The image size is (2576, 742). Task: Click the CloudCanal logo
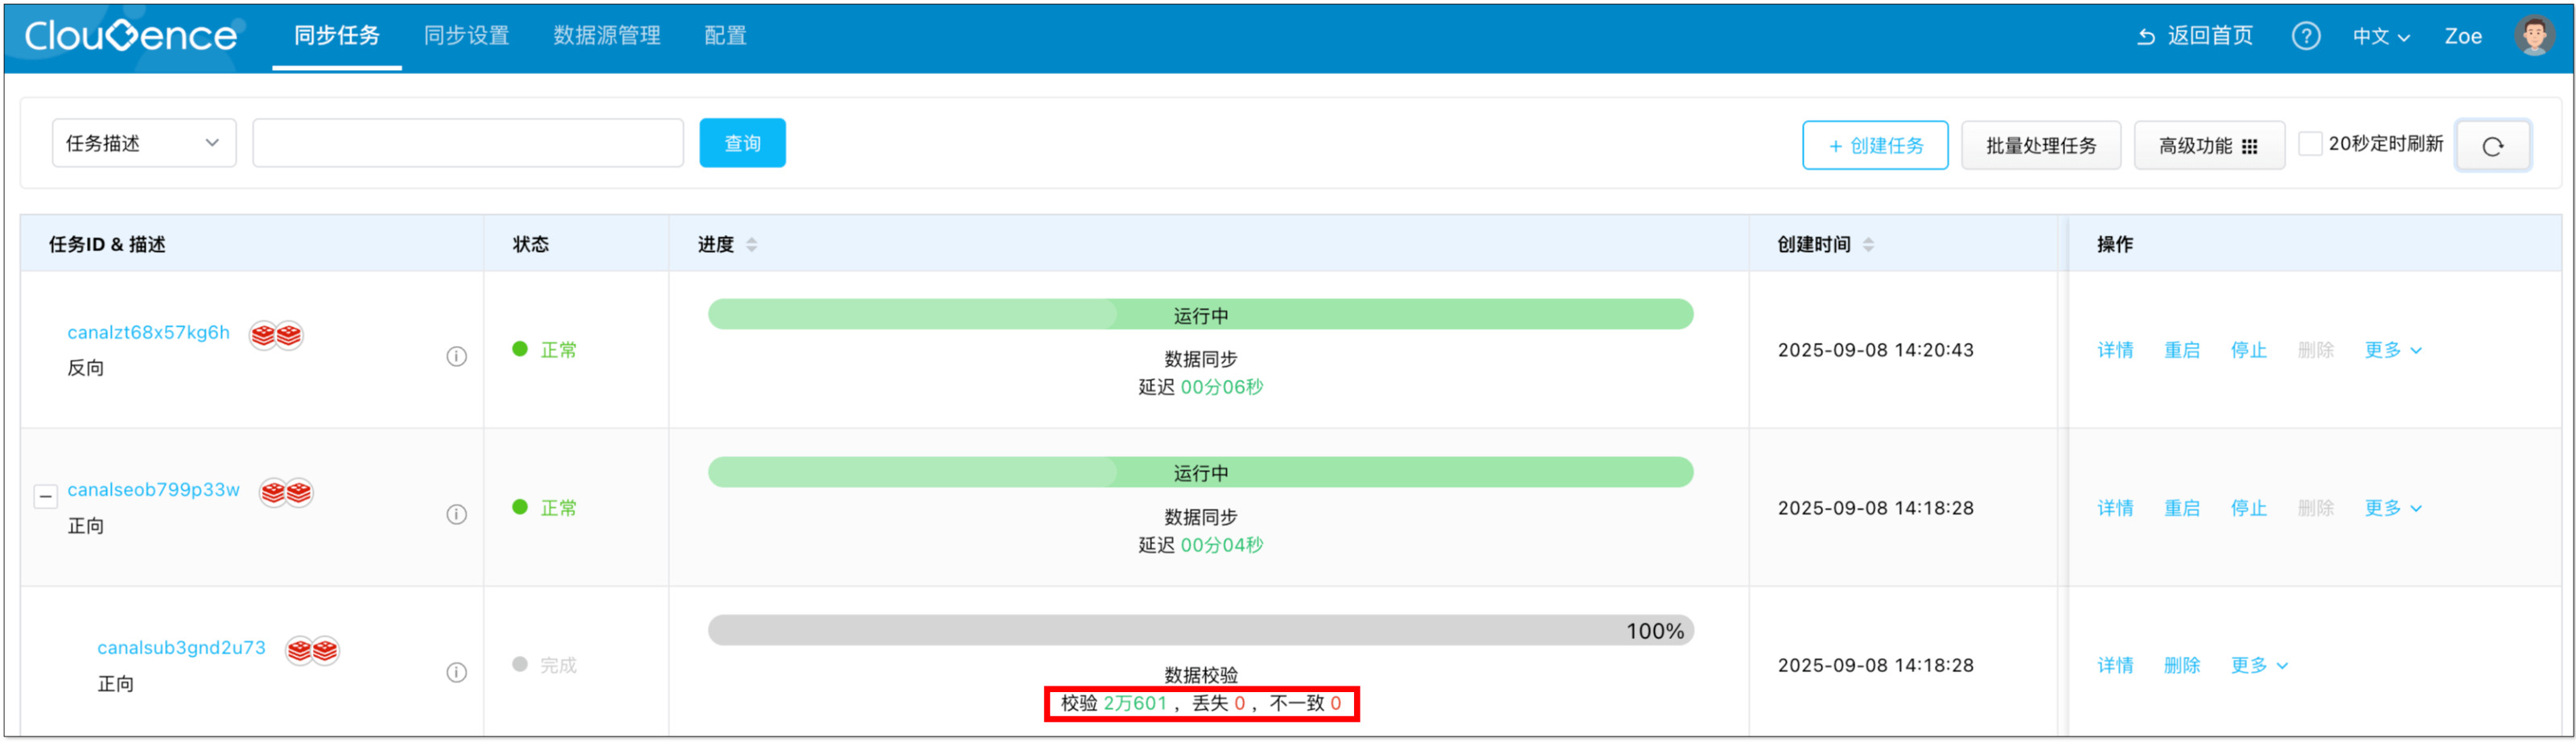pyautogui.click(x=131, y=36)
